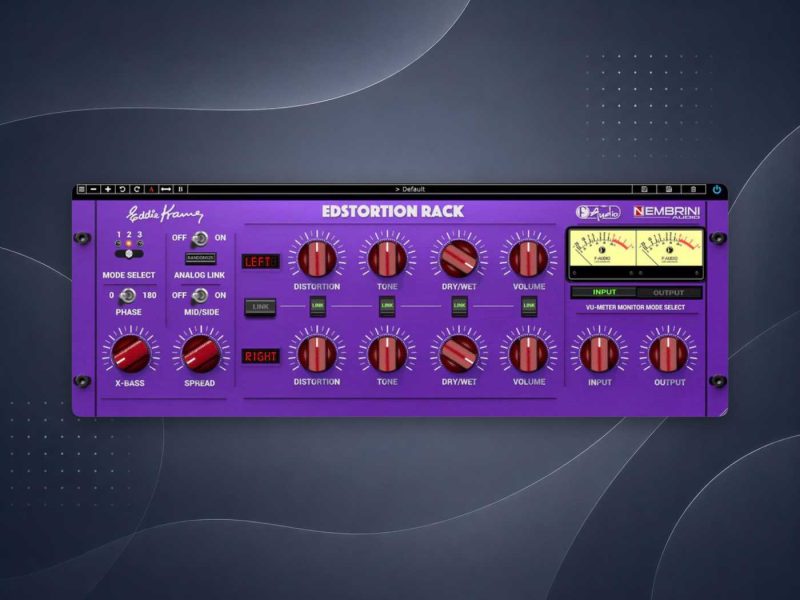
Task: Toggle the Dry/Wet link button
Action: [460, 306]
